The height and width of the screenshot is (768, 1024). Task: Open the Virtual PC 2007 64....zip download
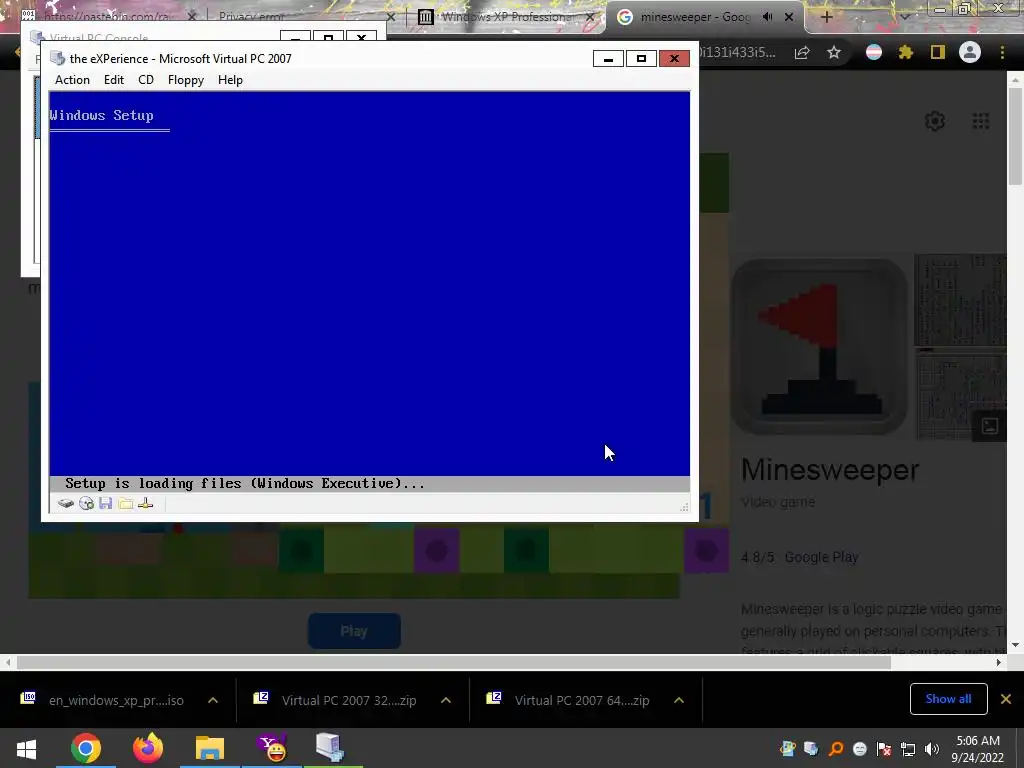coord(582,700)
